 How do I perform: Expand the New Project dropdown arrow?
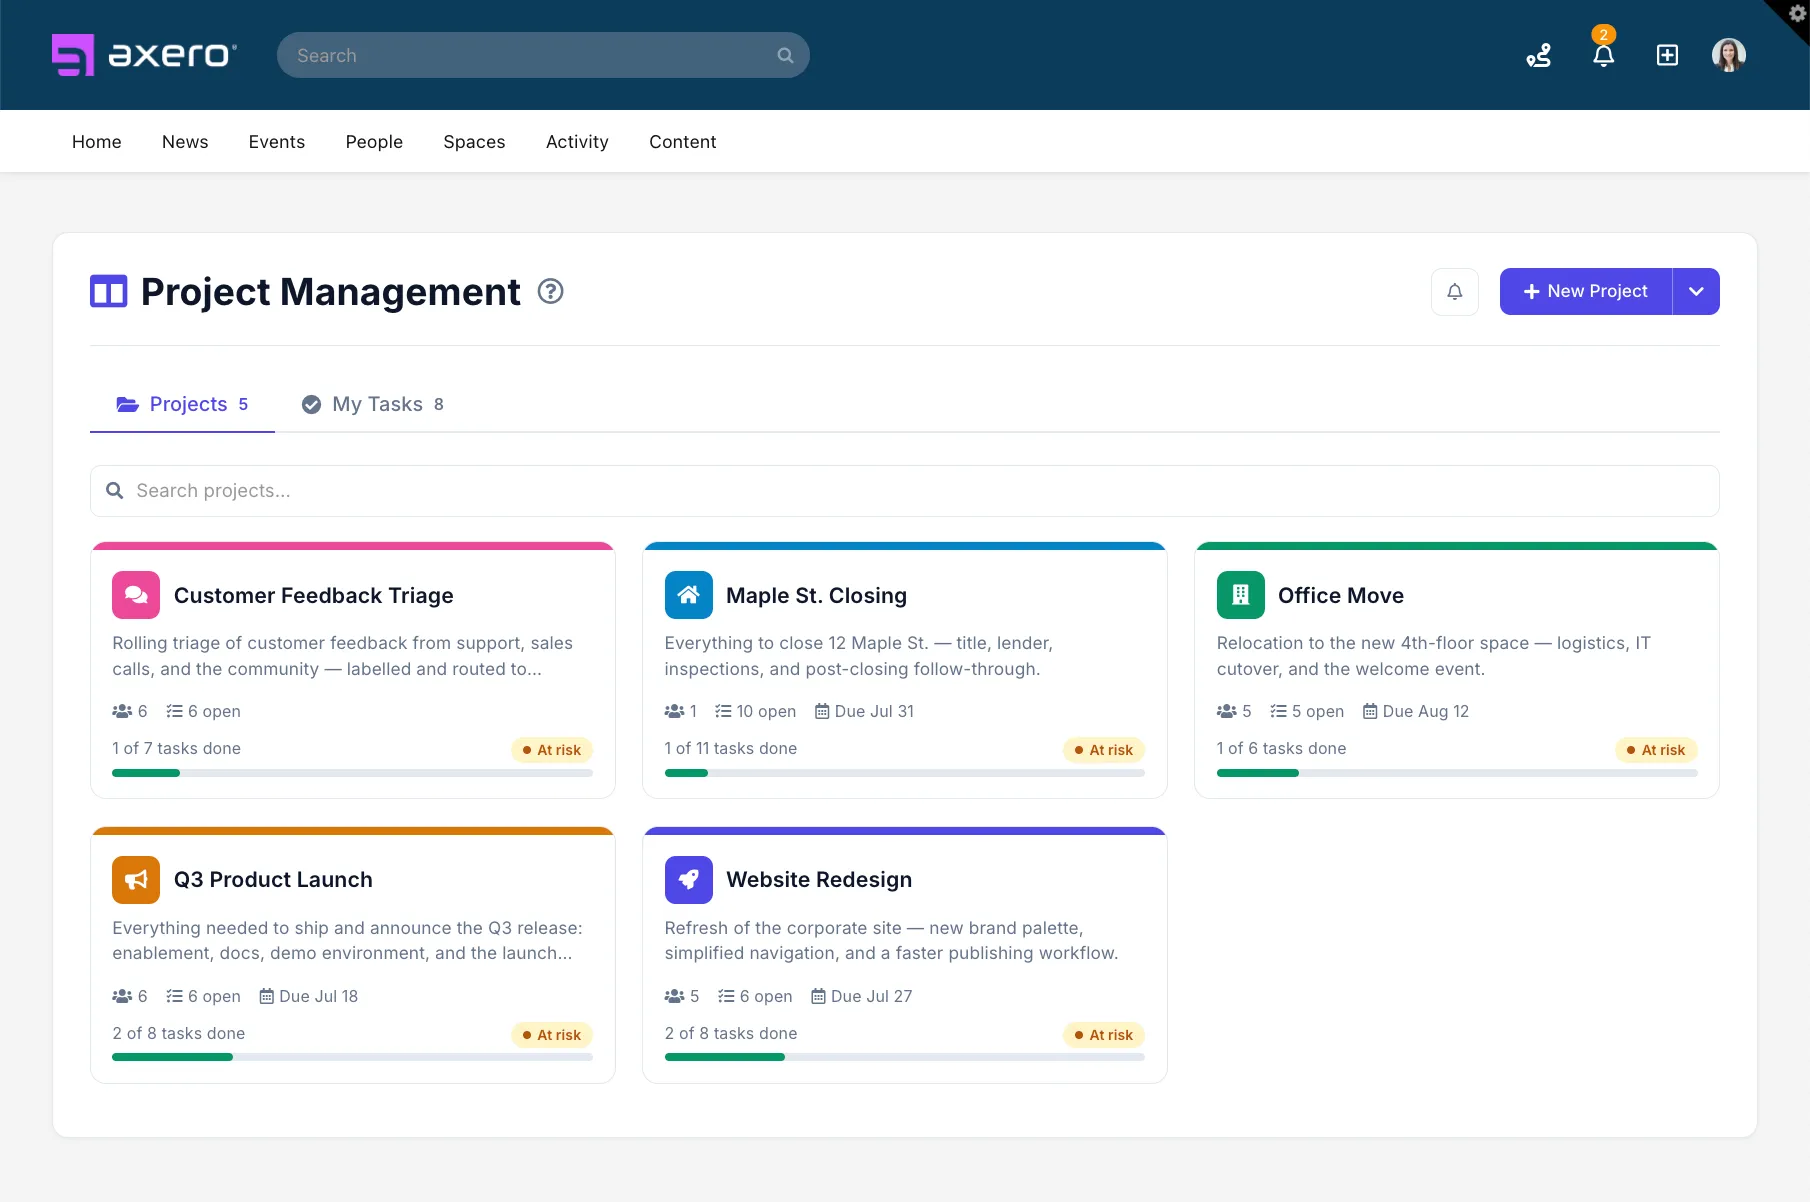(x=1696, y=292)
